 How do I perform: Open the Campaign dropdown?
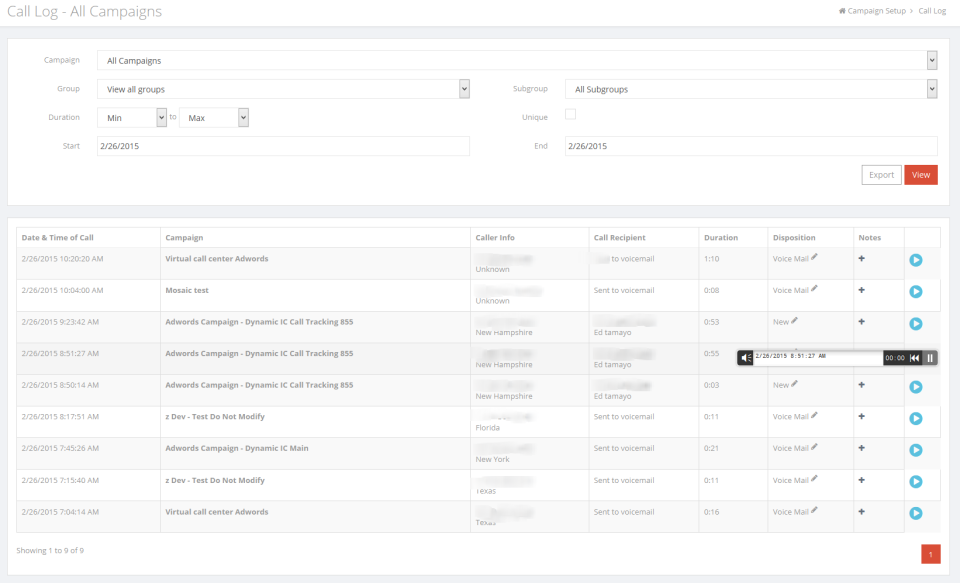[x=517, y=60]
